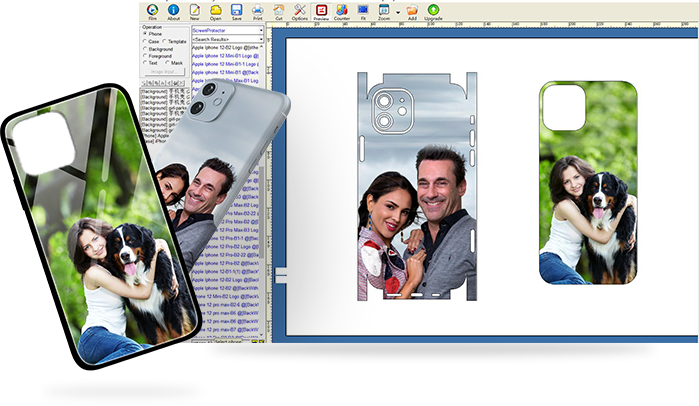Image resolution: width=699 pixels, height=406 pixels.
Task: Click the About info icon
Action: tap(173, 12)
